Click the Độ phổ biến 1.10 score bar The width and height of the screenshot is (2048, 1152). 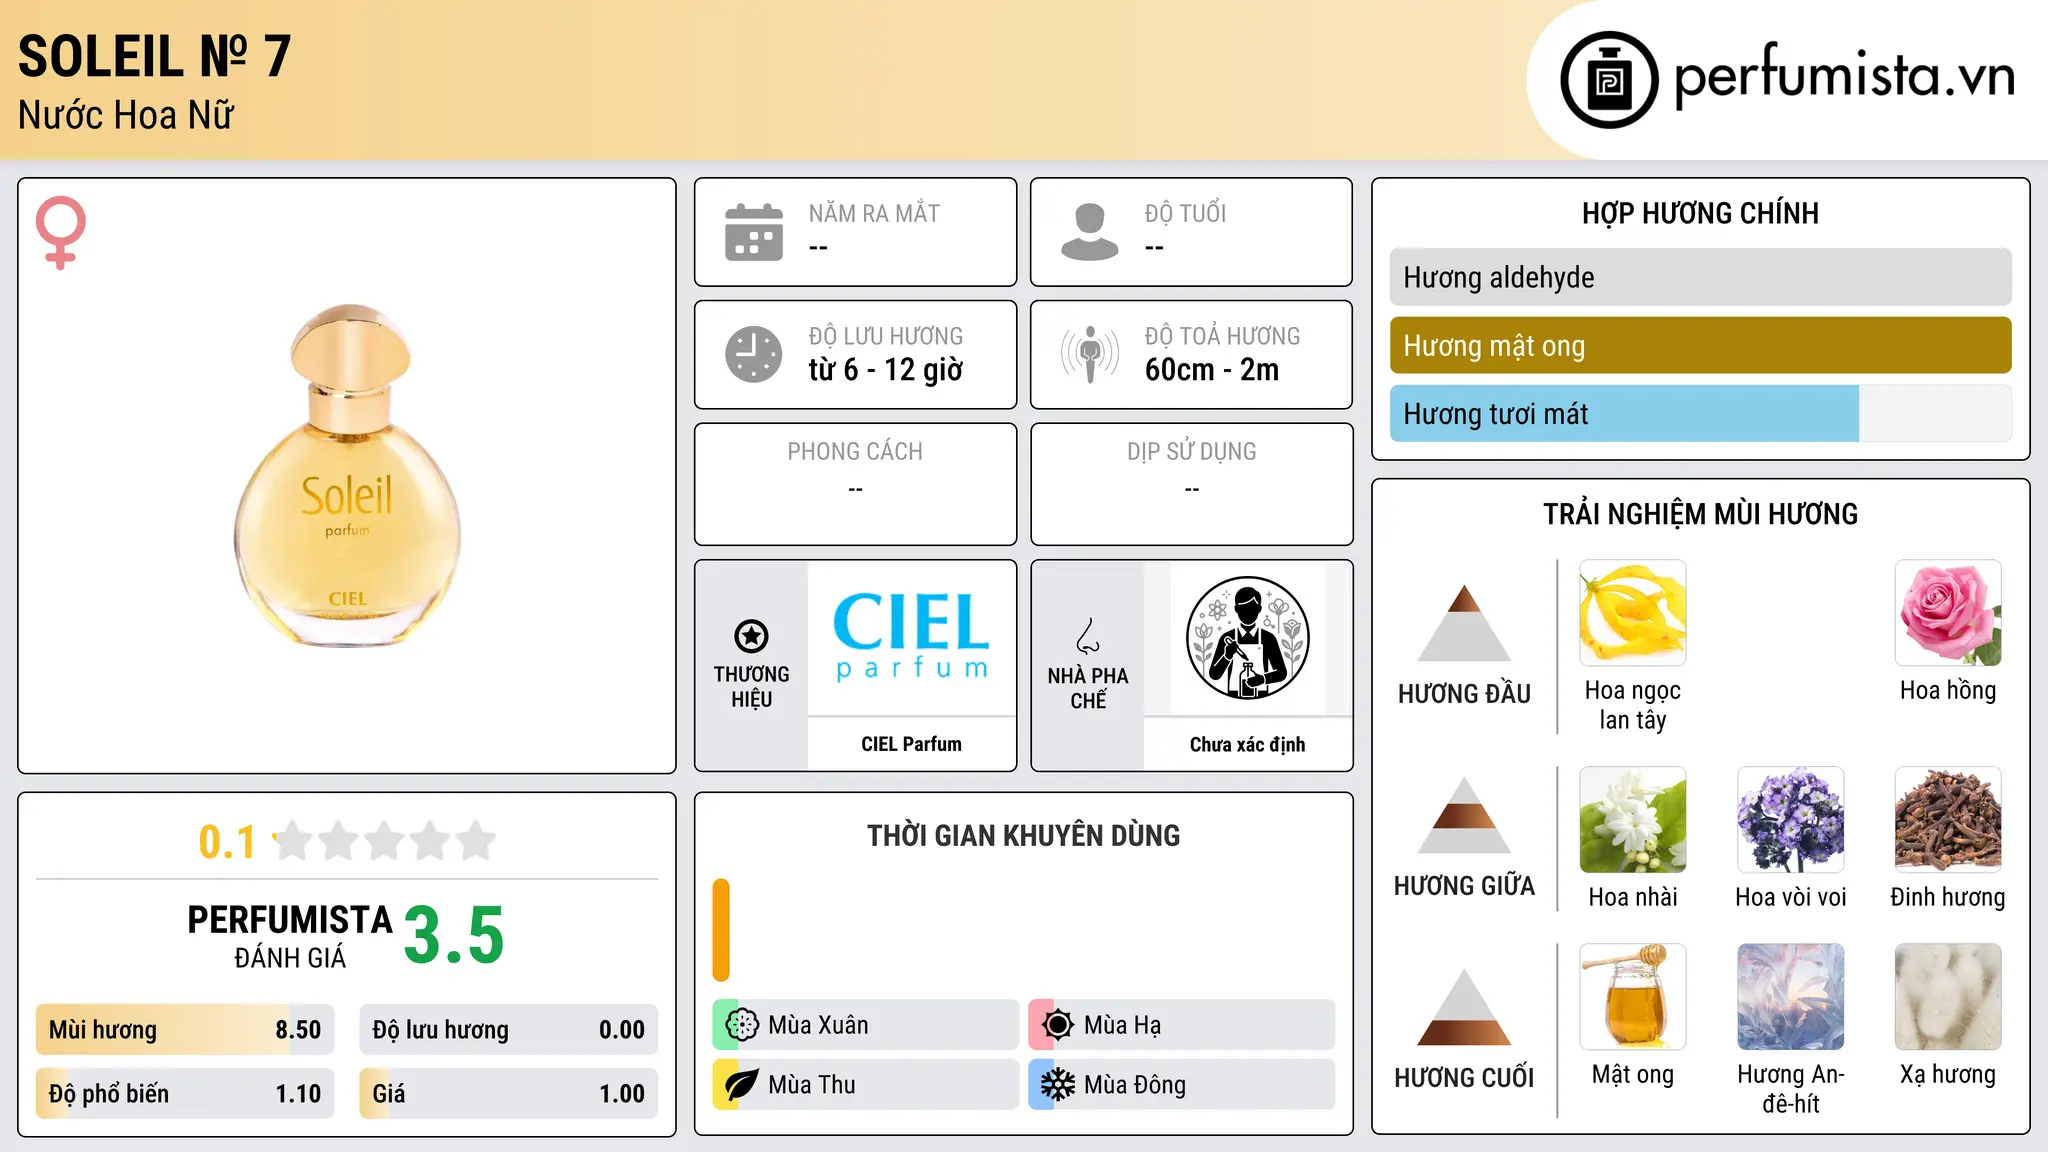click(x=185, y=1093)
